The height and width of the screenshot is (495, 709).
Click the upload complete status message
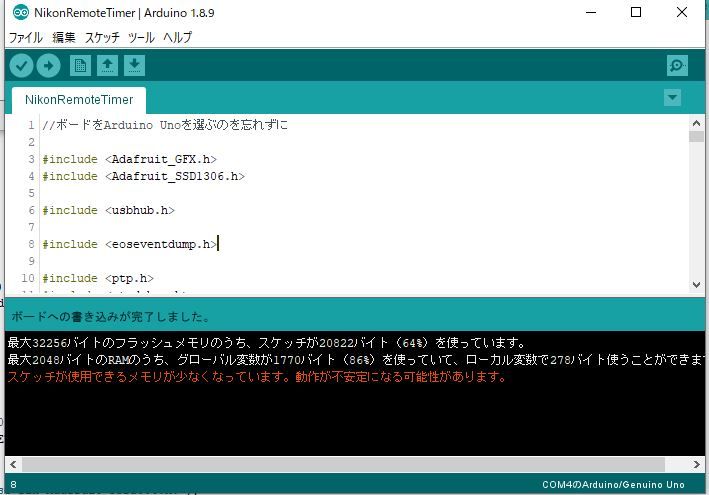(111, 316)
